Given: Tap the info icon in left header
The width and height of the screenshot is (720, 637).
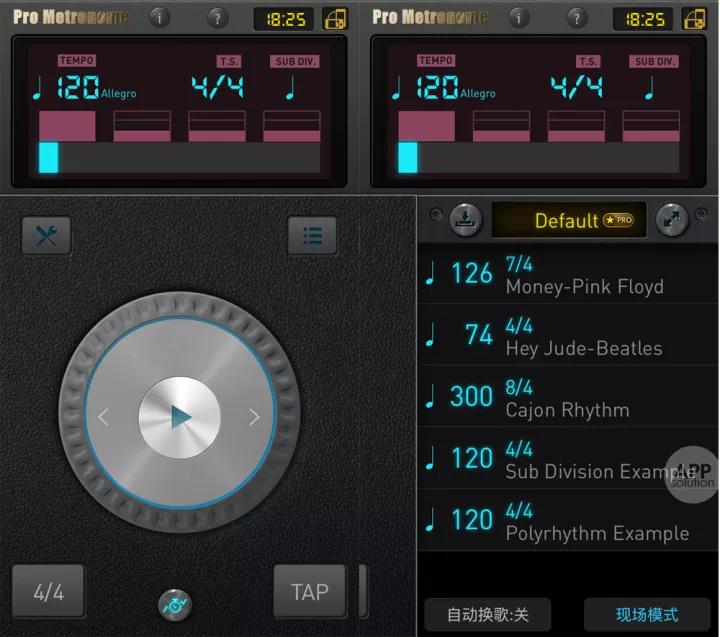Looking at the screenshot, I should 159,18.
